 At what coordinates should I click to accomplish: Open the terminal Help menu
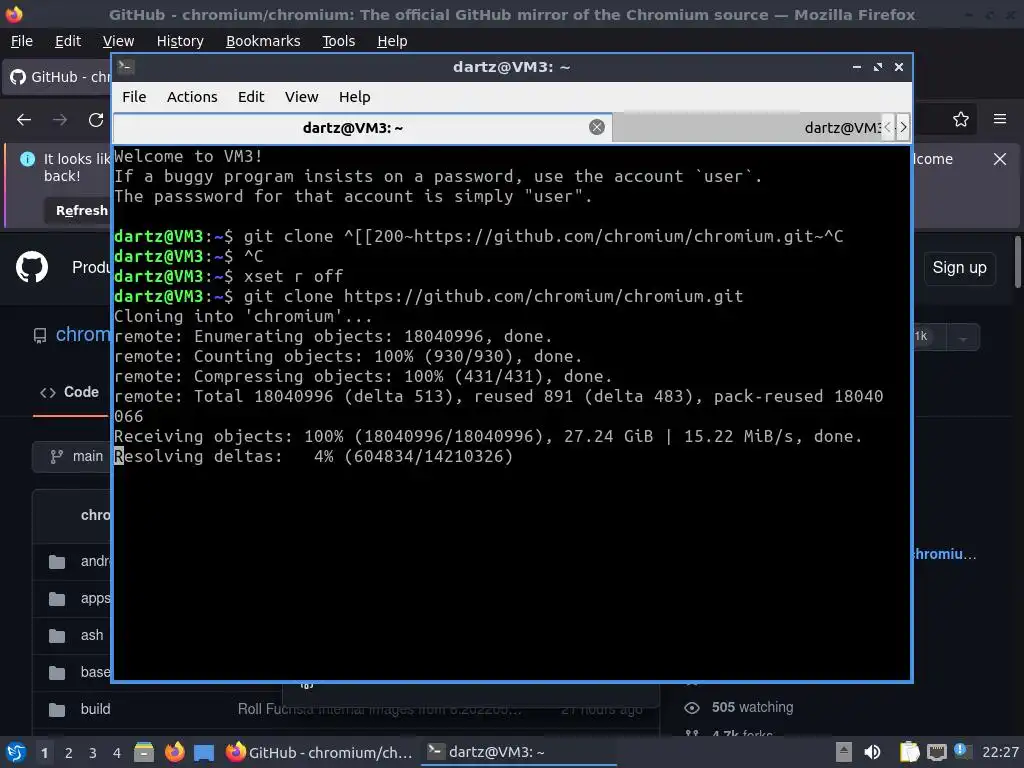click(x=355, y=97)
